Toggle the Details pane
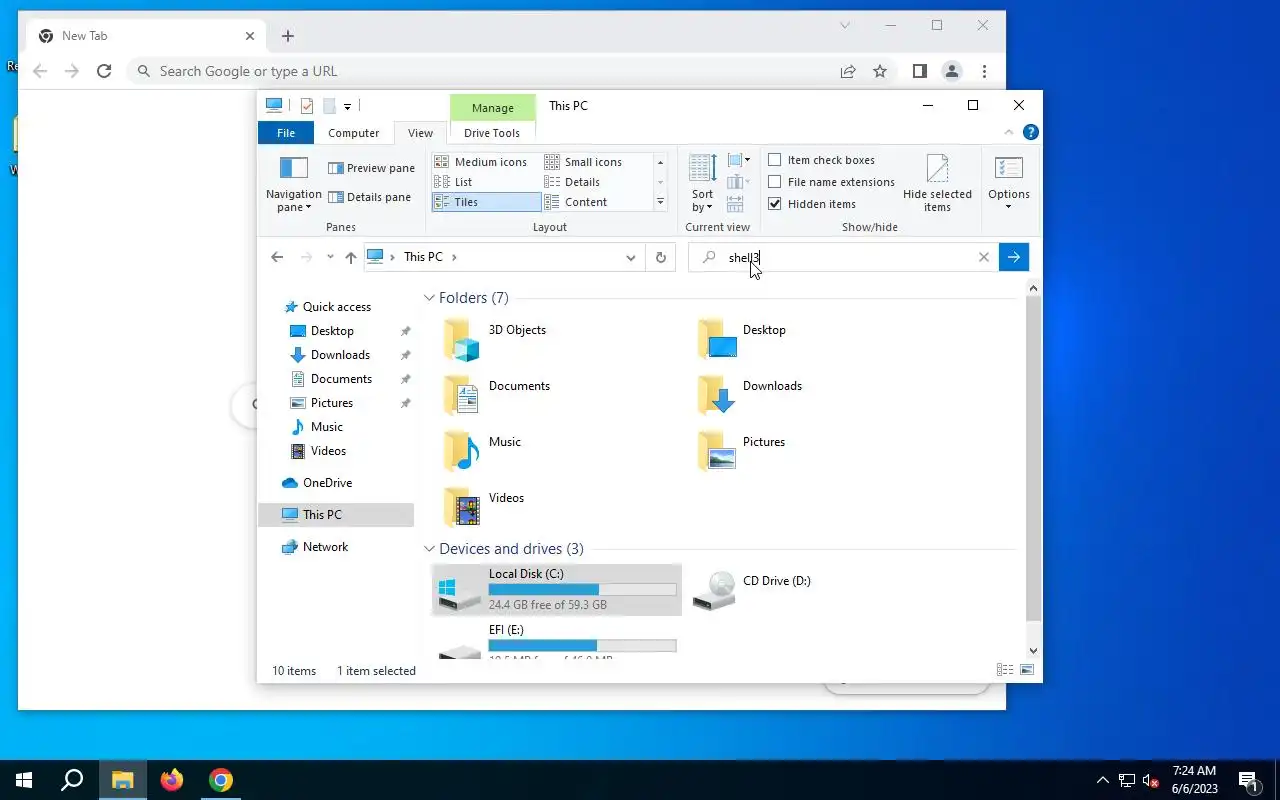1280x800 pixels. pos(369,197)
